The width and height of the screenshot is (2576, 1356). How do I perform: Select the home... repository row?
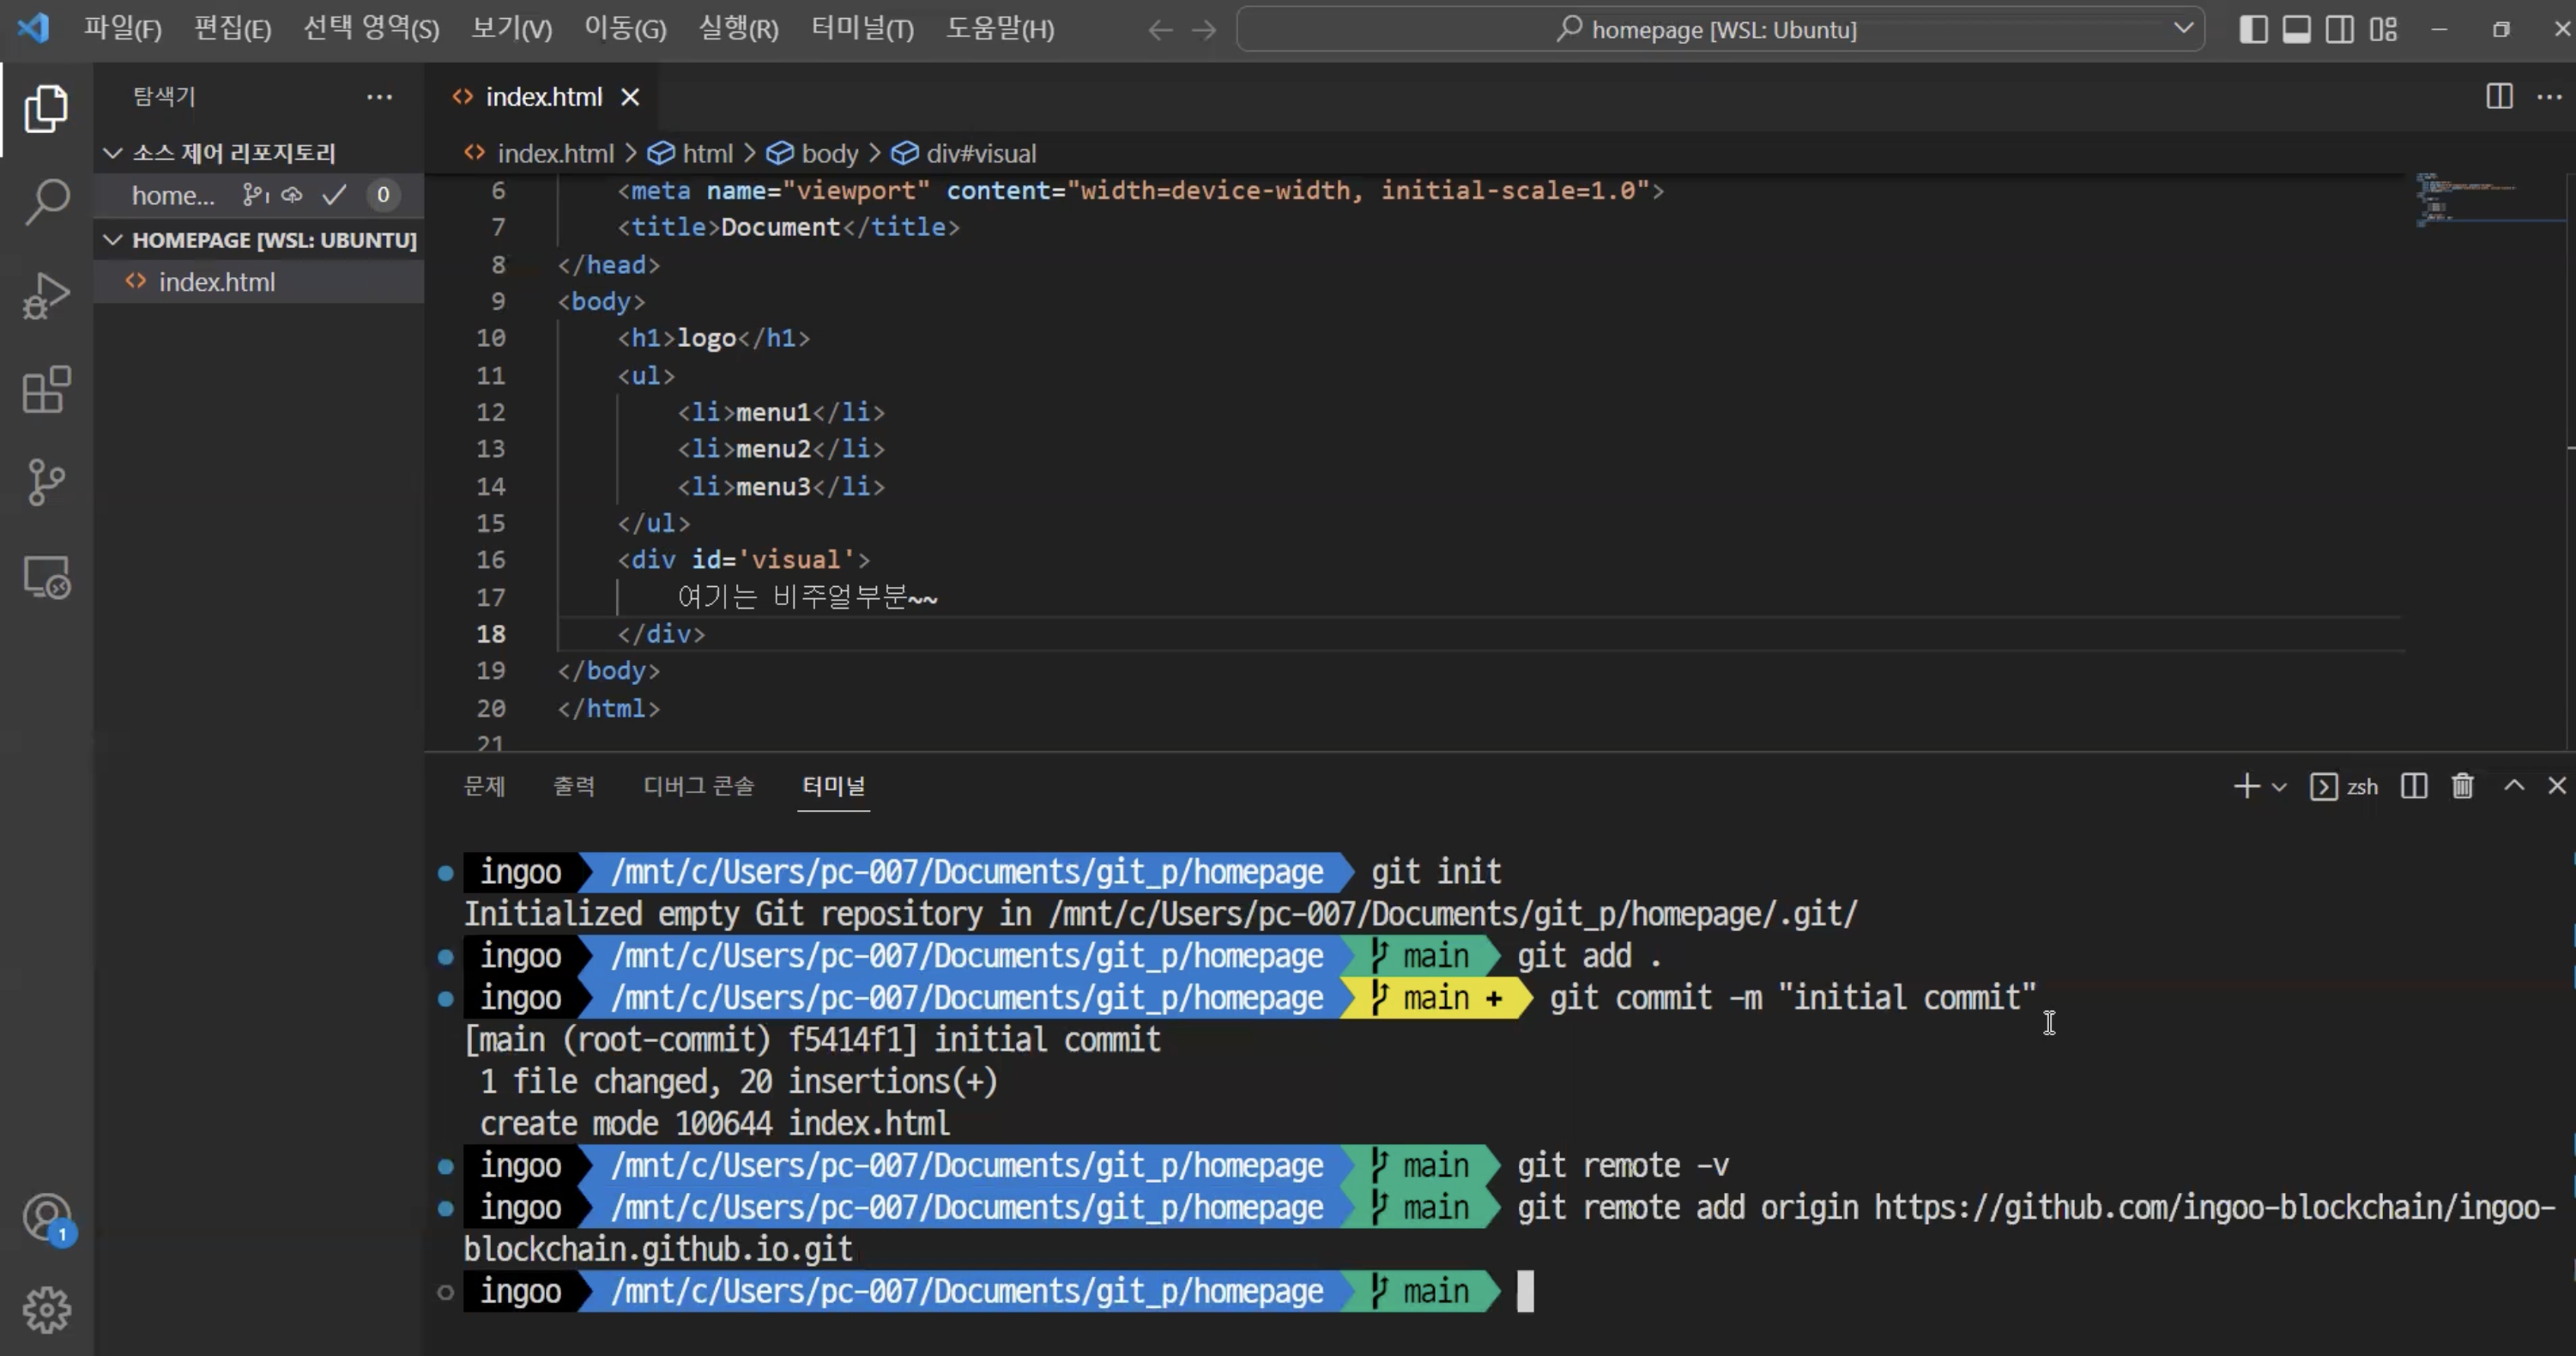(259, 195)
